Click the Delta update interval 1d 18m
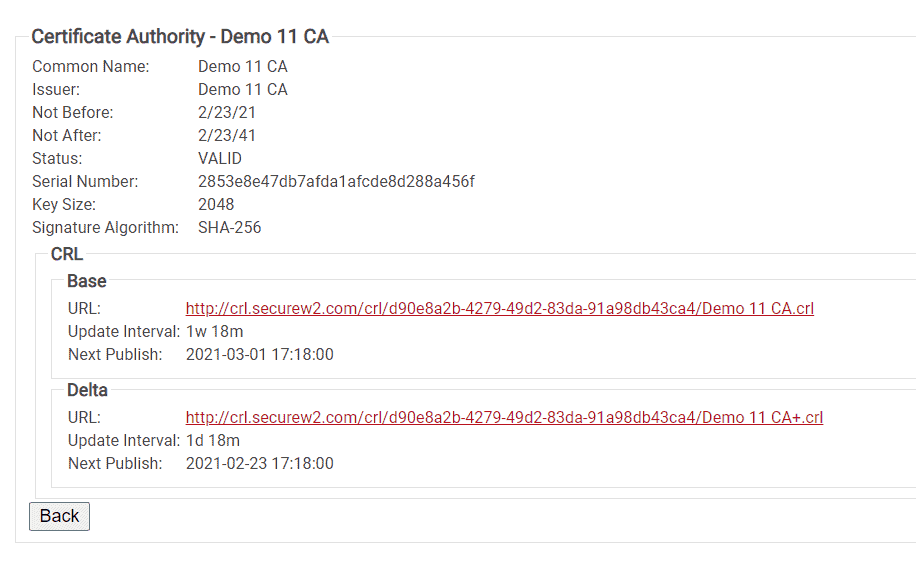The image size is (916, 572). 213,441
